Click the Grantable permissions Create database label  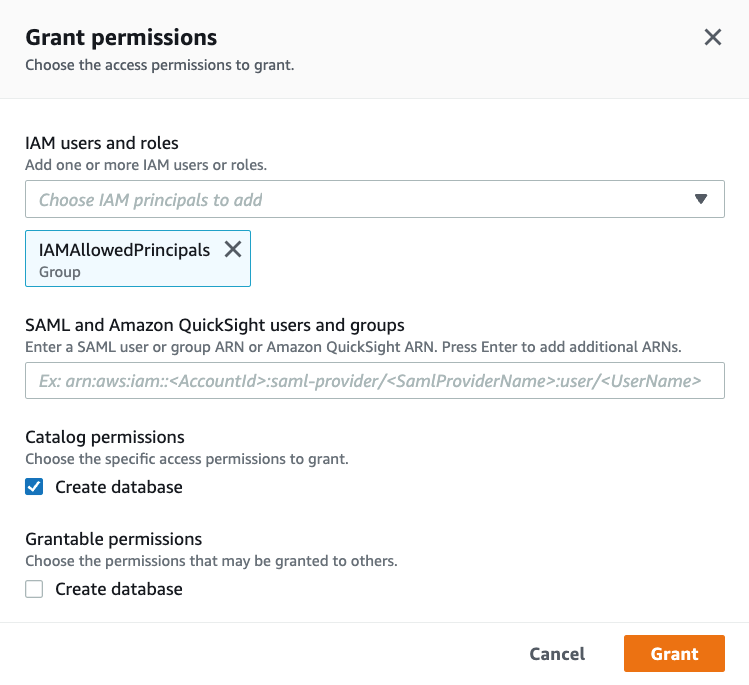[119, 589]
